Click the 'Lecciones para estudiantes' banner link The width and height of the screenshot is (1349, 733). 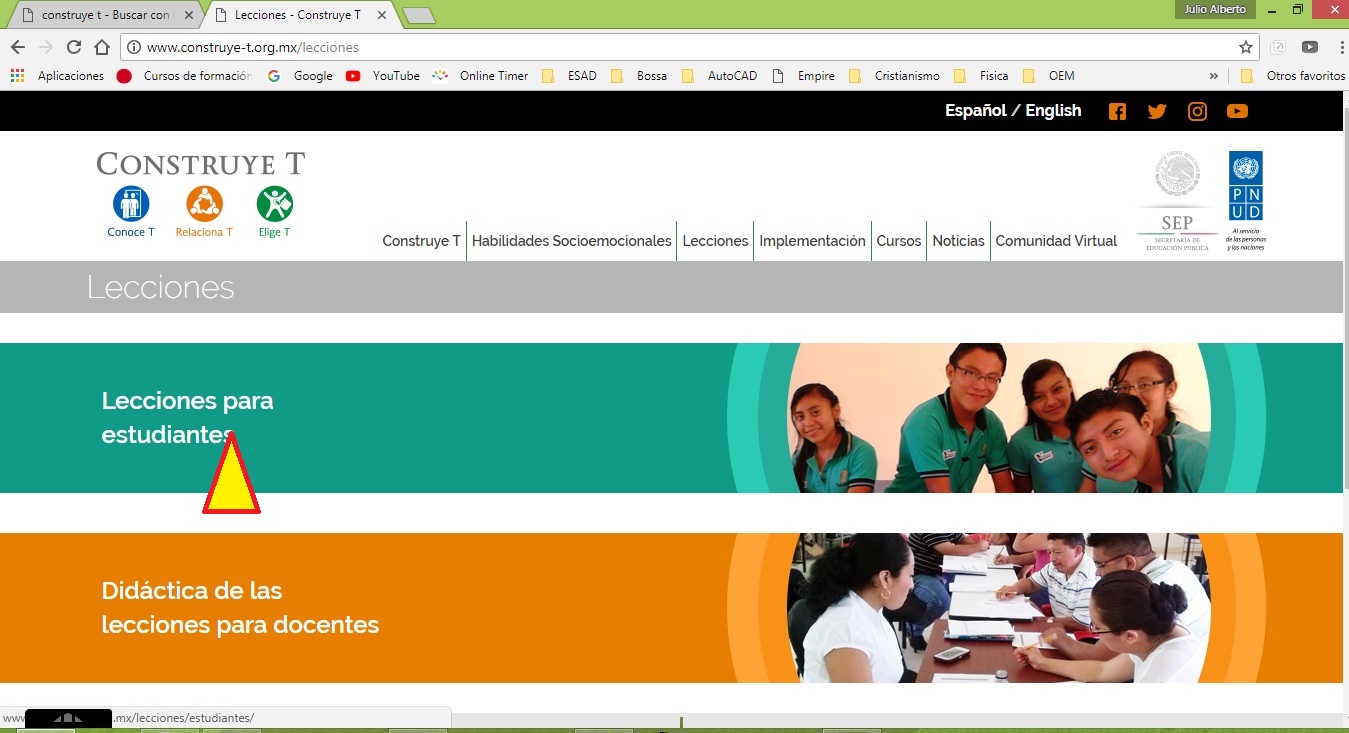point(187,417)
